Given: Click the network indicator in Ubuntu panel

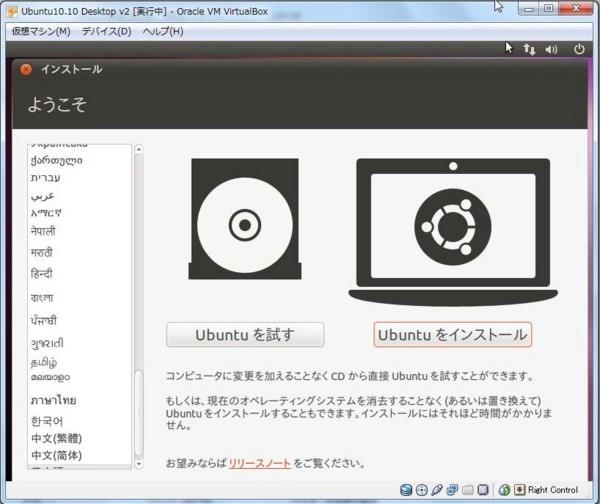Looking at the screenshot, I should (530, 49).
